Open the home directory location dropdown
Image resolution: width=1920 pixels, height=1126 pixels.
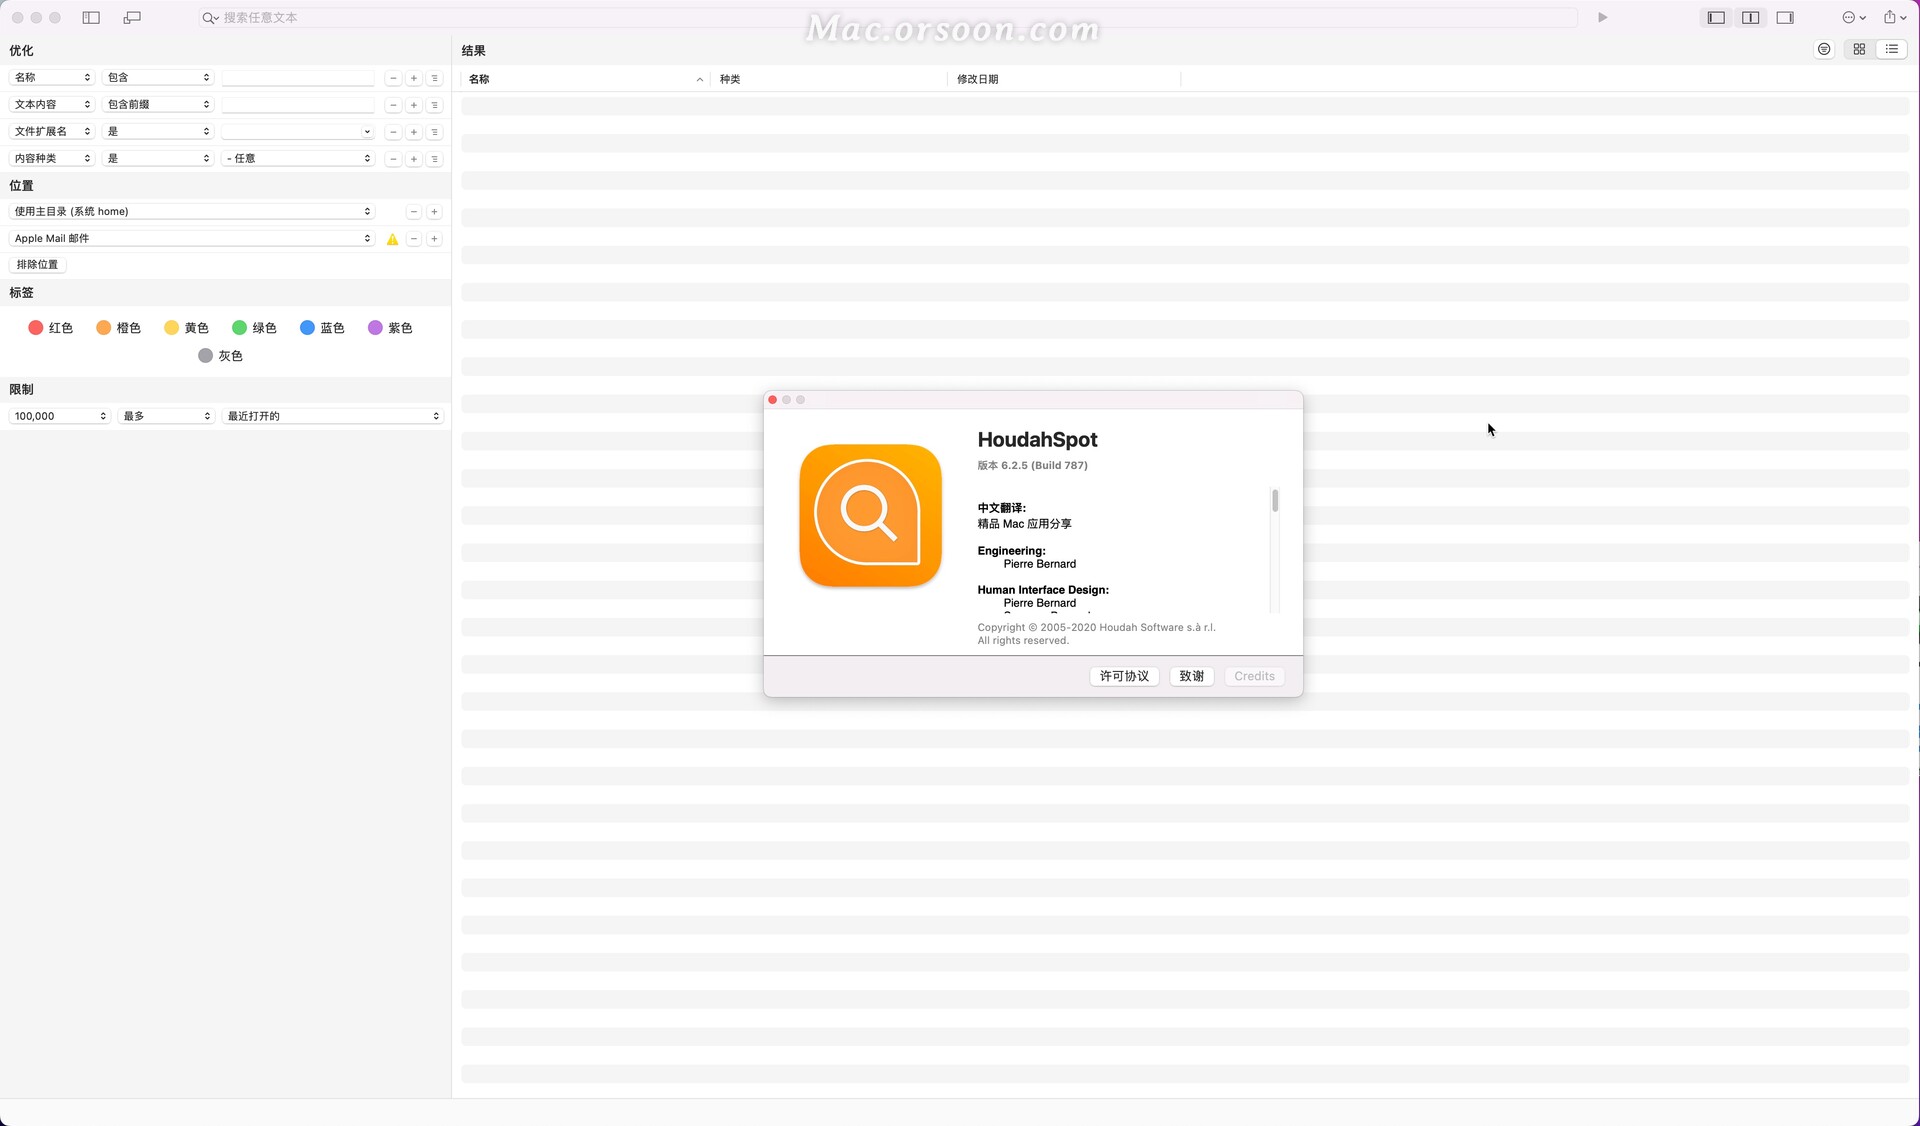tap(192, 211)
